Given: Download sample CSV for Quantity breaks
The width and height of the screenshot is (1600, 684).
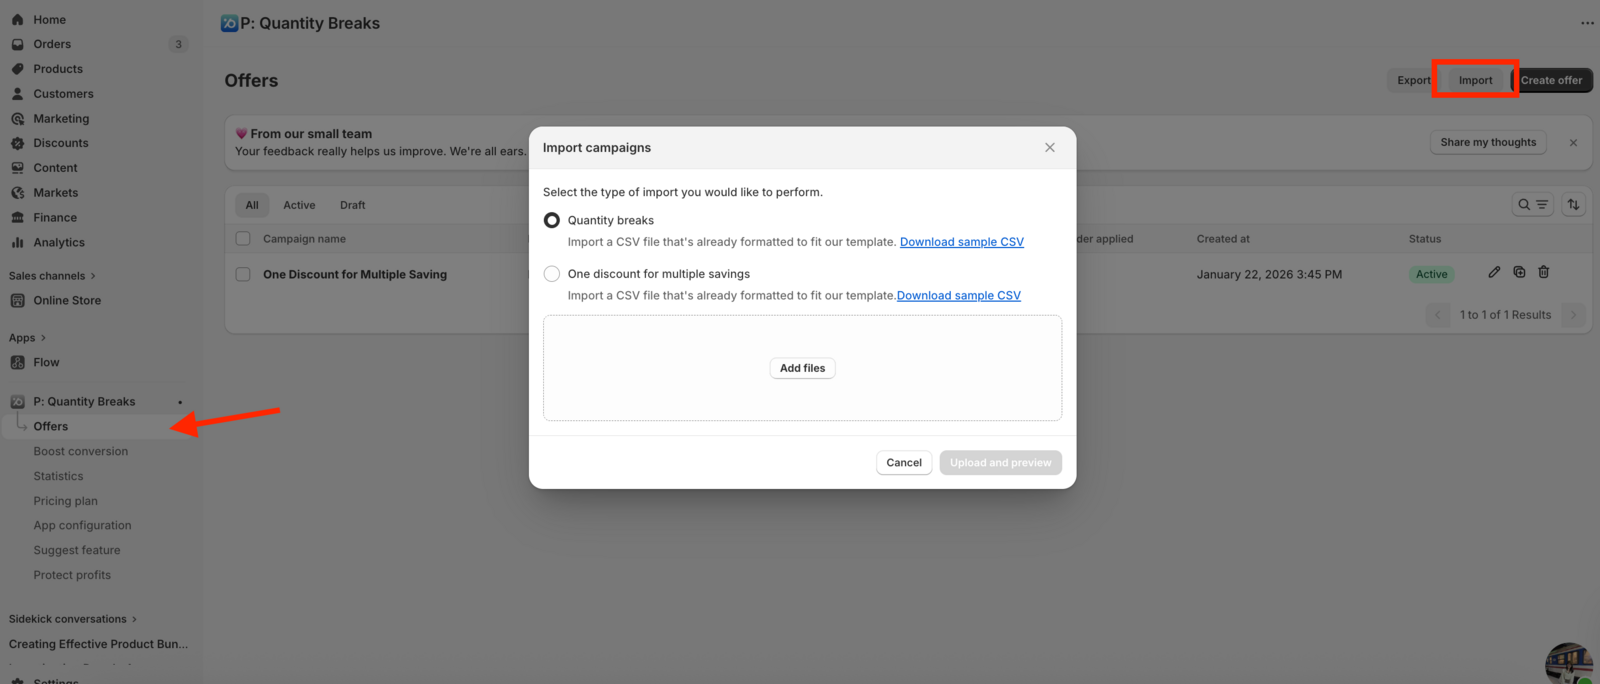Looking at the screenshot, I should point(961,242).
